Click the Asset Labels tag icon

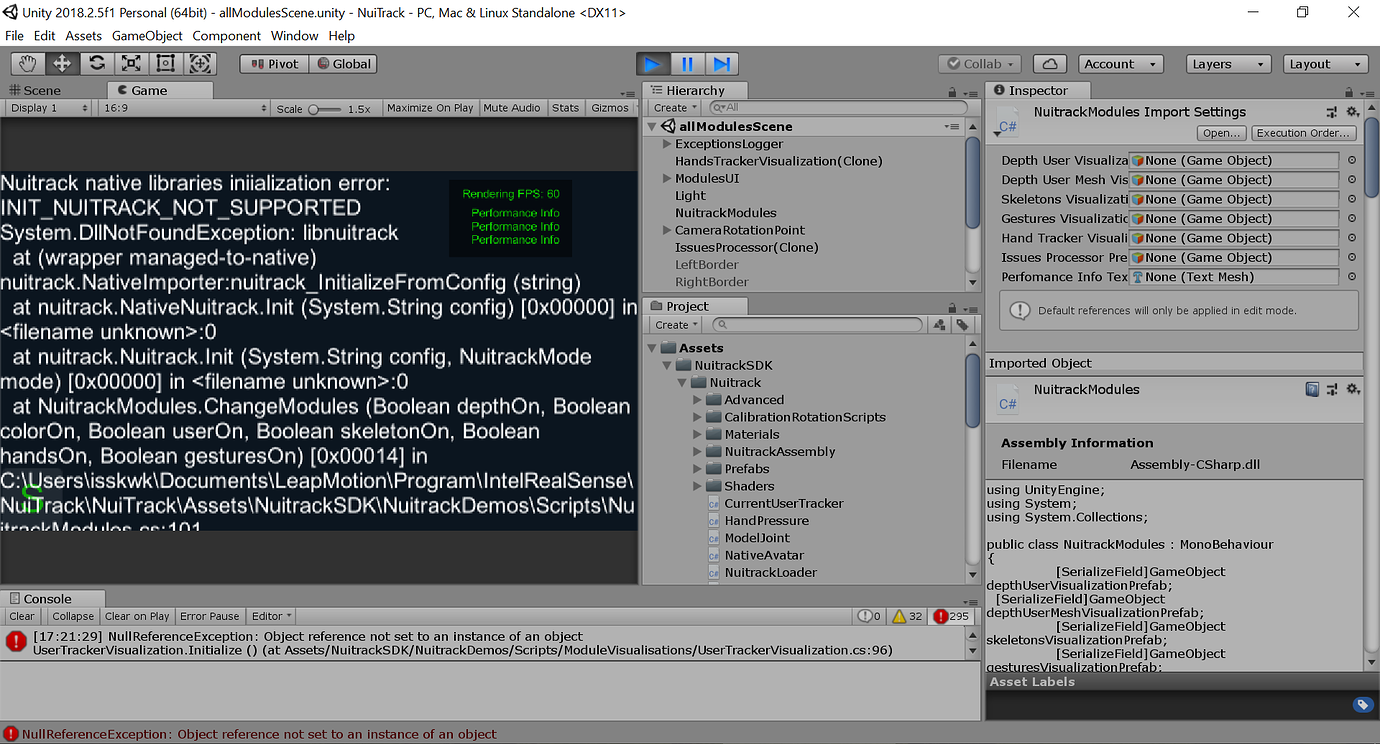(x=1363, y=704)
